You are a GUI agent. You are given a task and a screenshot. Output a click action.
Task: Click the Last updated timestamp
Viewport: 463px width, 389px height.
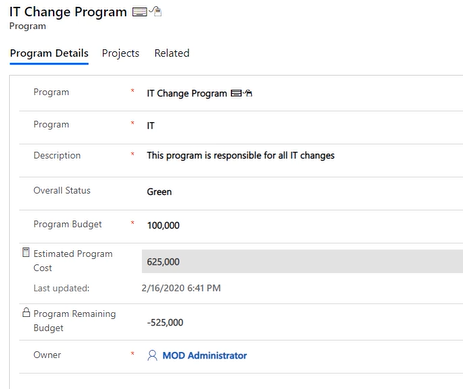(x=181, y=288)
